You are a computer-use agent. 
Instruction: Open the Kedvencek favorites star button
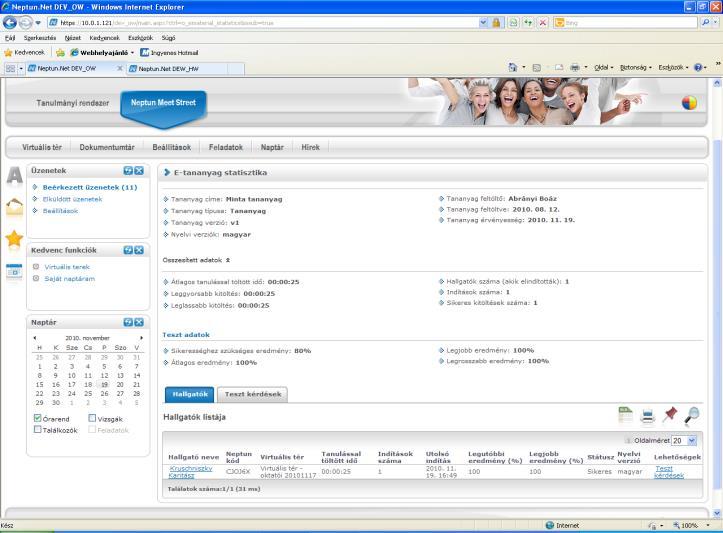pyautogui.click(x=24, y=53)
